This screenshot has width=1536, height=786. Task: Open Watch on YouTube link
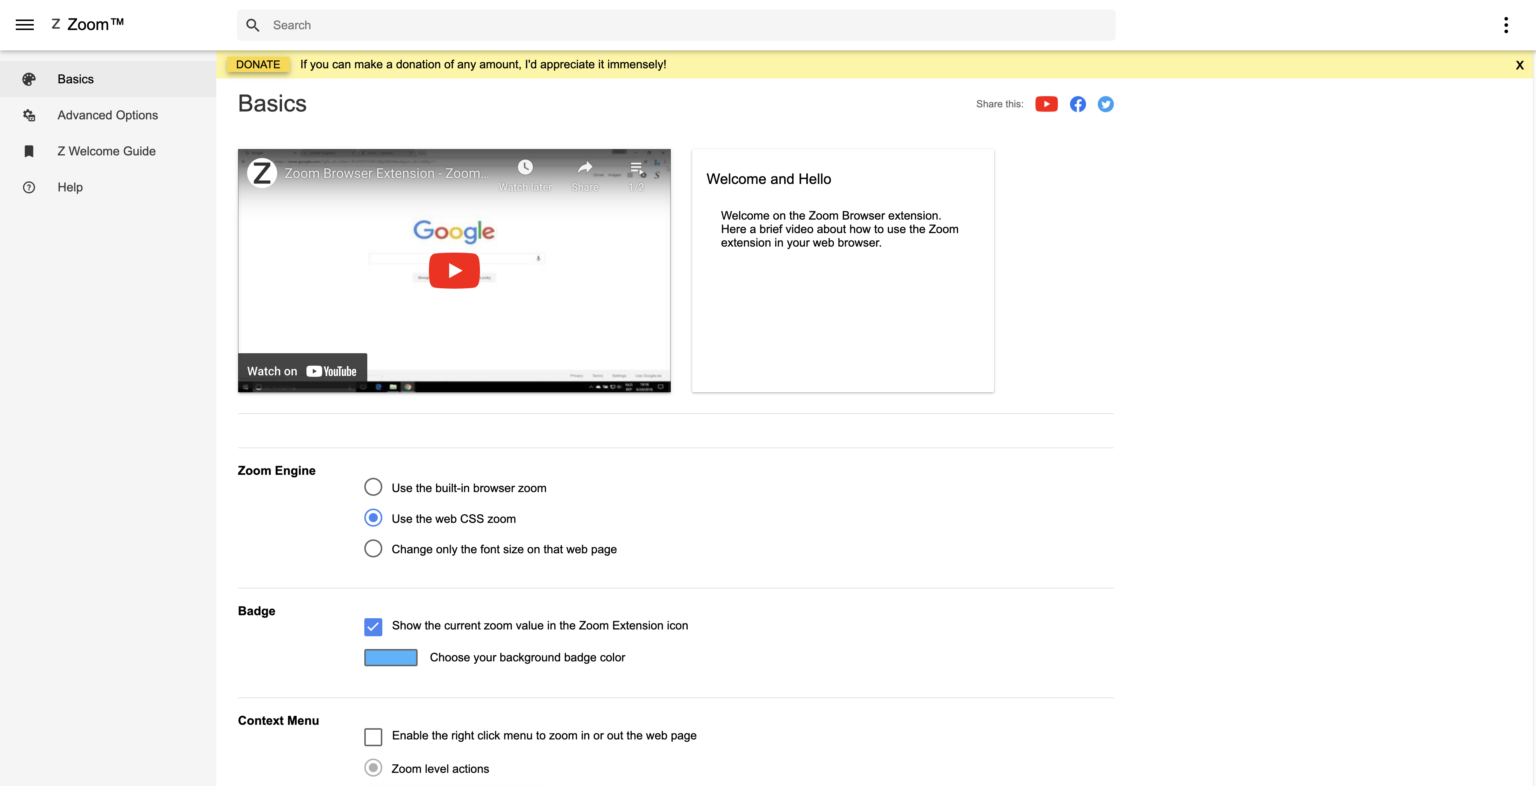302,371
